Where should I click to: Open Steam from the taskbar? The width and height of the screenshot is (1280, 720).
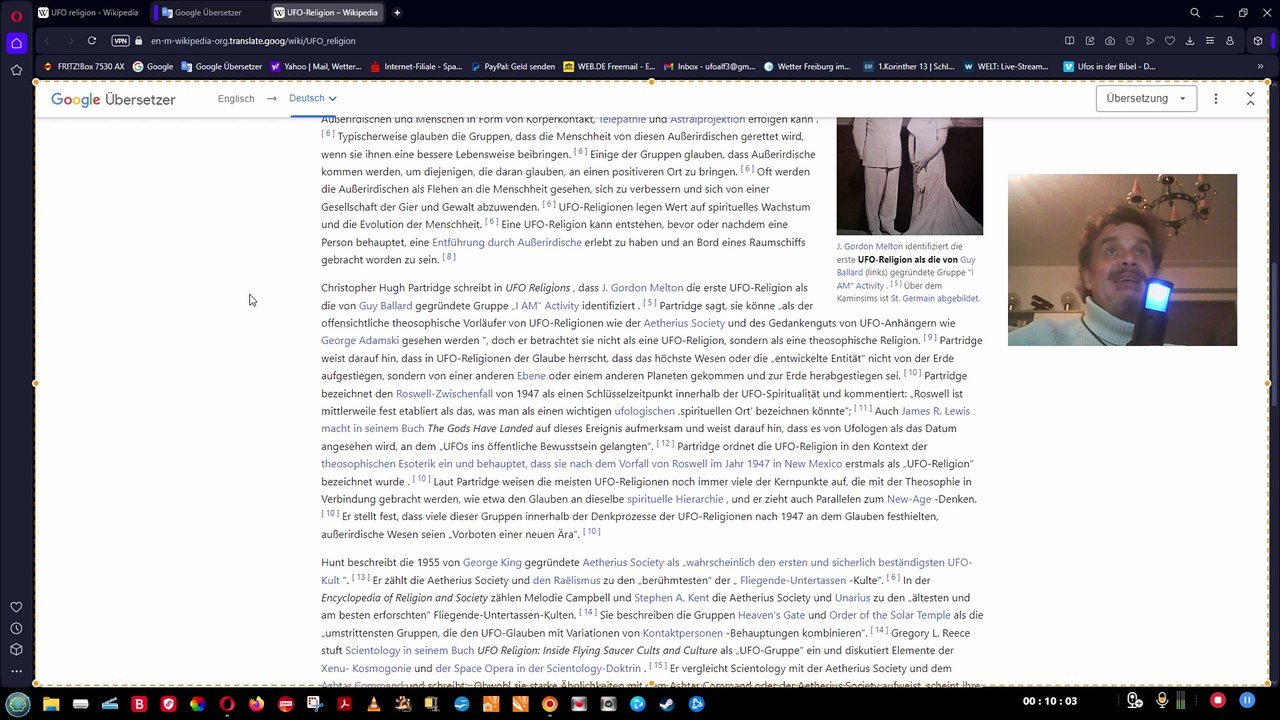pos(667,704)
